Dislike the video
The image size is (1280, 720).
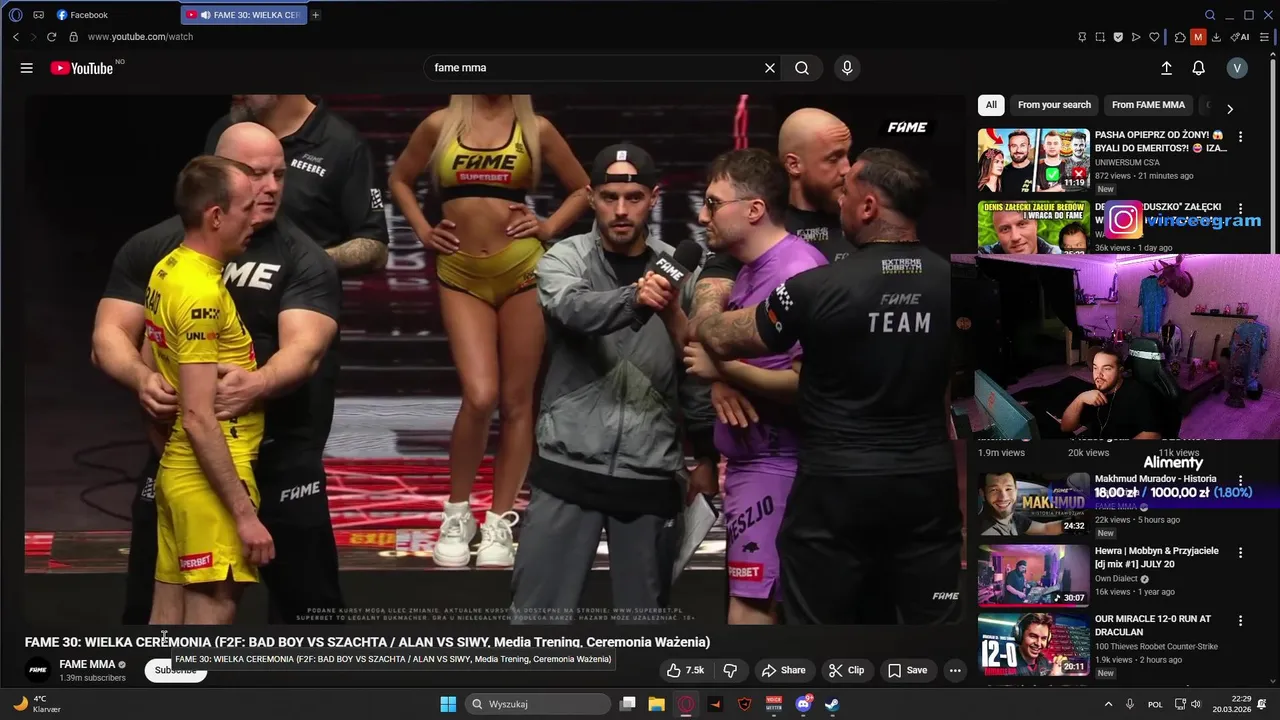(730, 670)
